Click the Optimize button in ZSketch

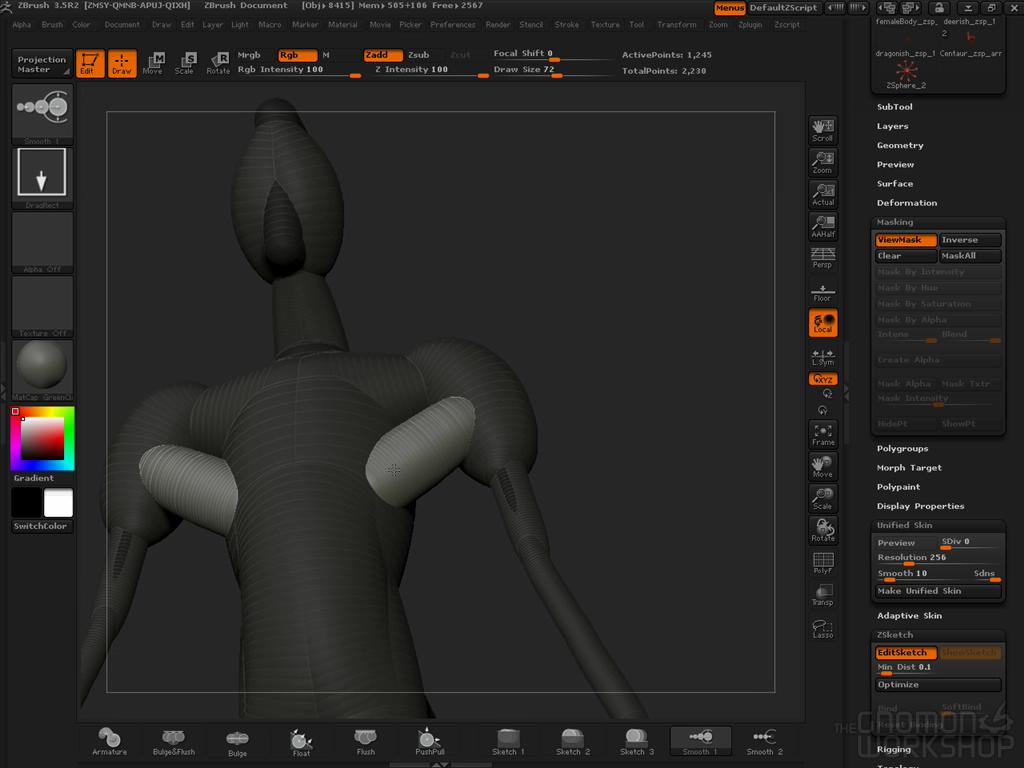pyautogui.click(x=938, y=684)
